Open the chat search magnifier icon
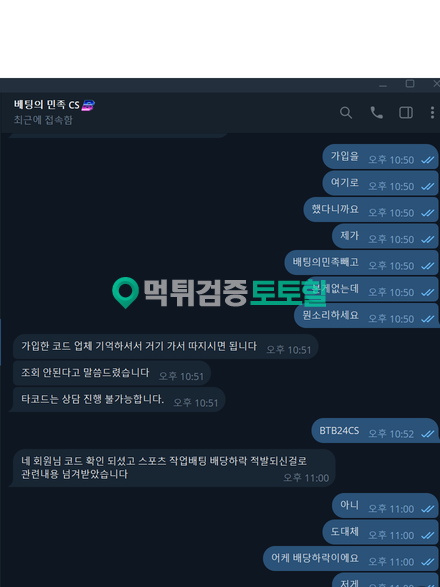440x587 pixels. (346, 112)
